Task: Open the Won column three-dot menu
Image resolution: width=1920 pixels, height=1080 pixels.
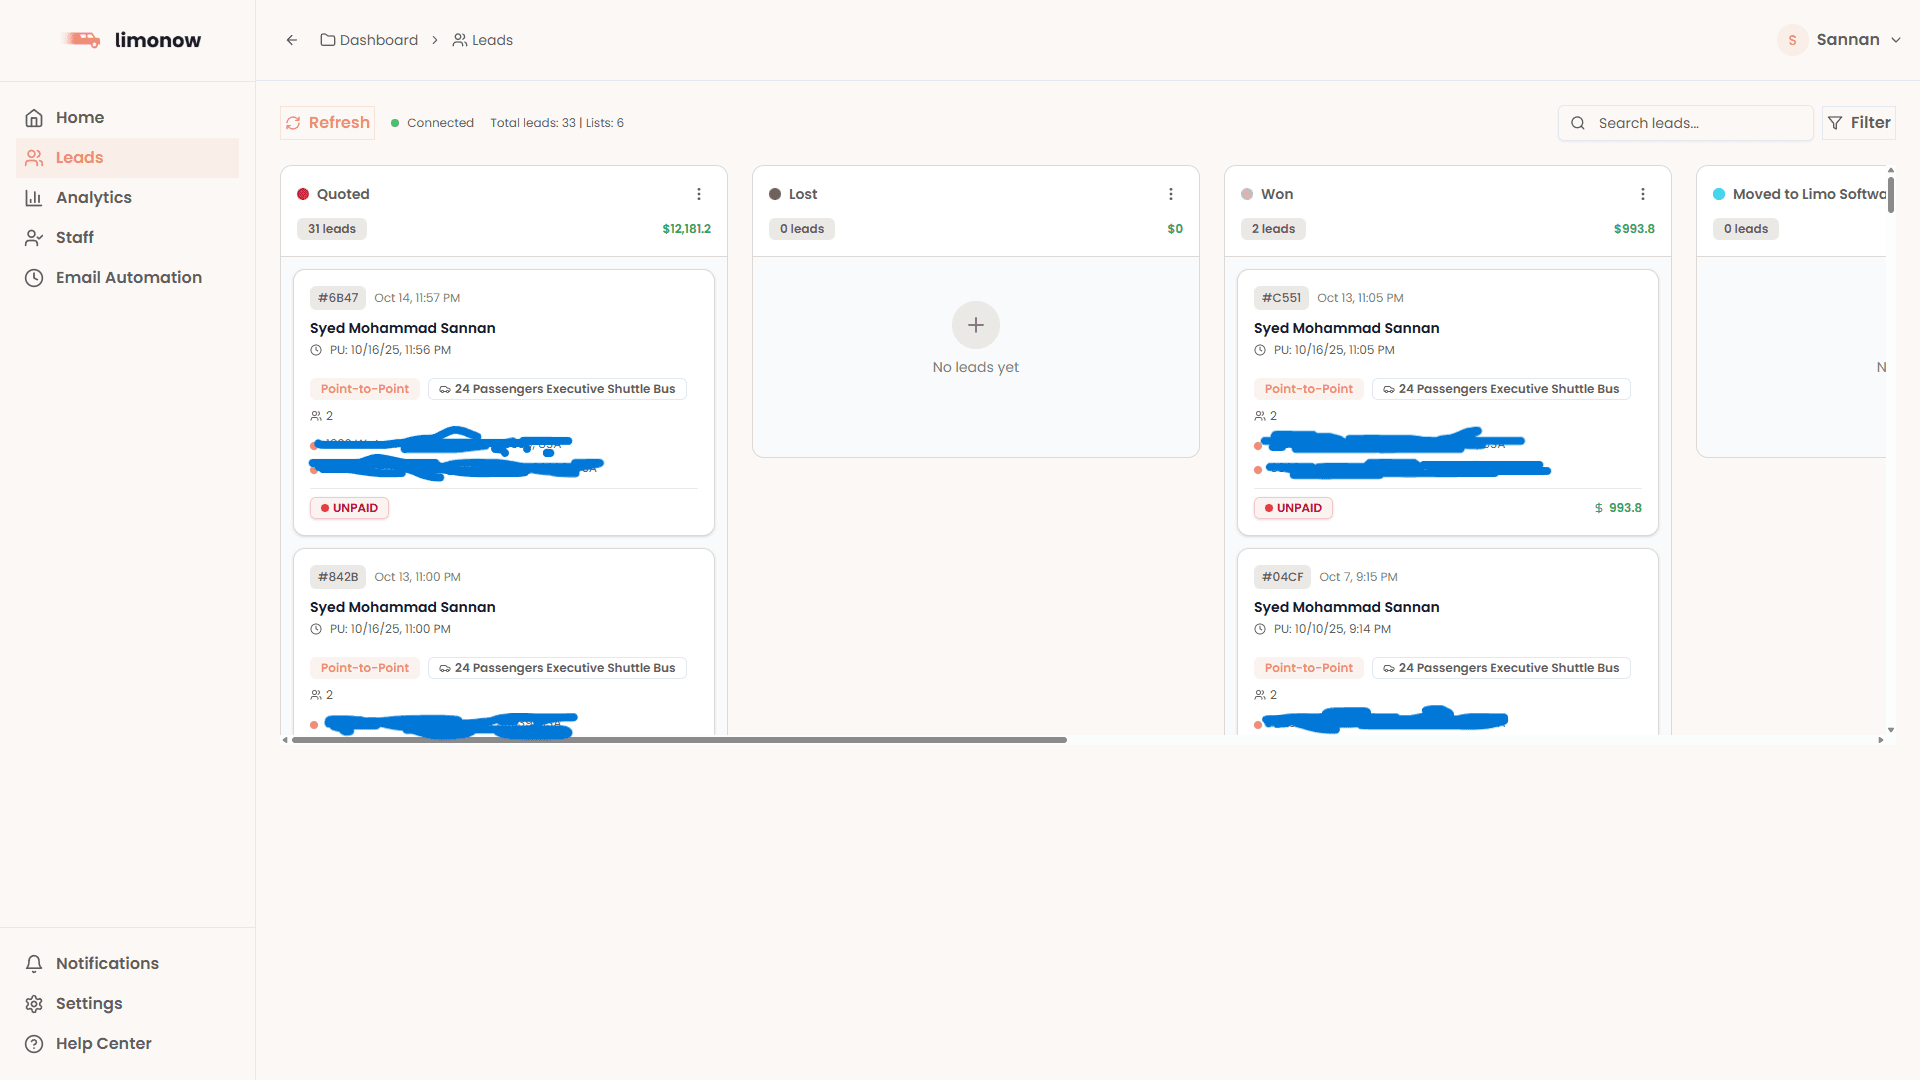Action: 1643,194
